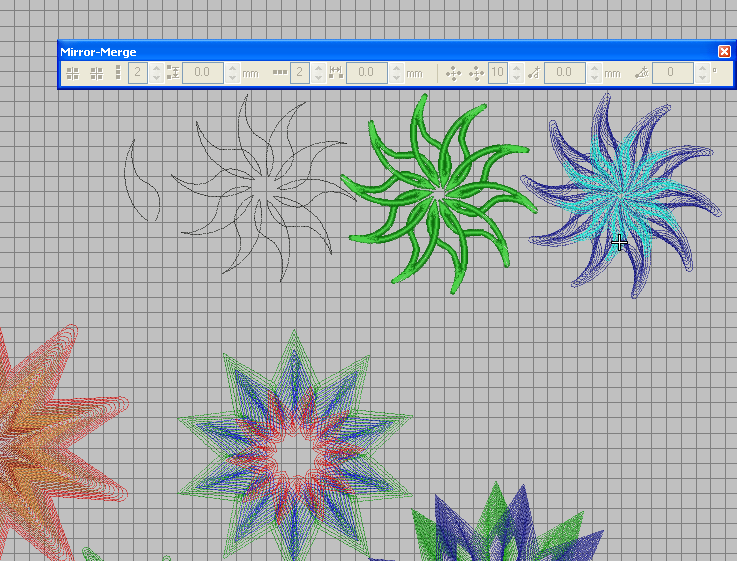The height and width of the screenshot is (561, 737).
Task: Select the first wreath tool icon
Action: 453,73
